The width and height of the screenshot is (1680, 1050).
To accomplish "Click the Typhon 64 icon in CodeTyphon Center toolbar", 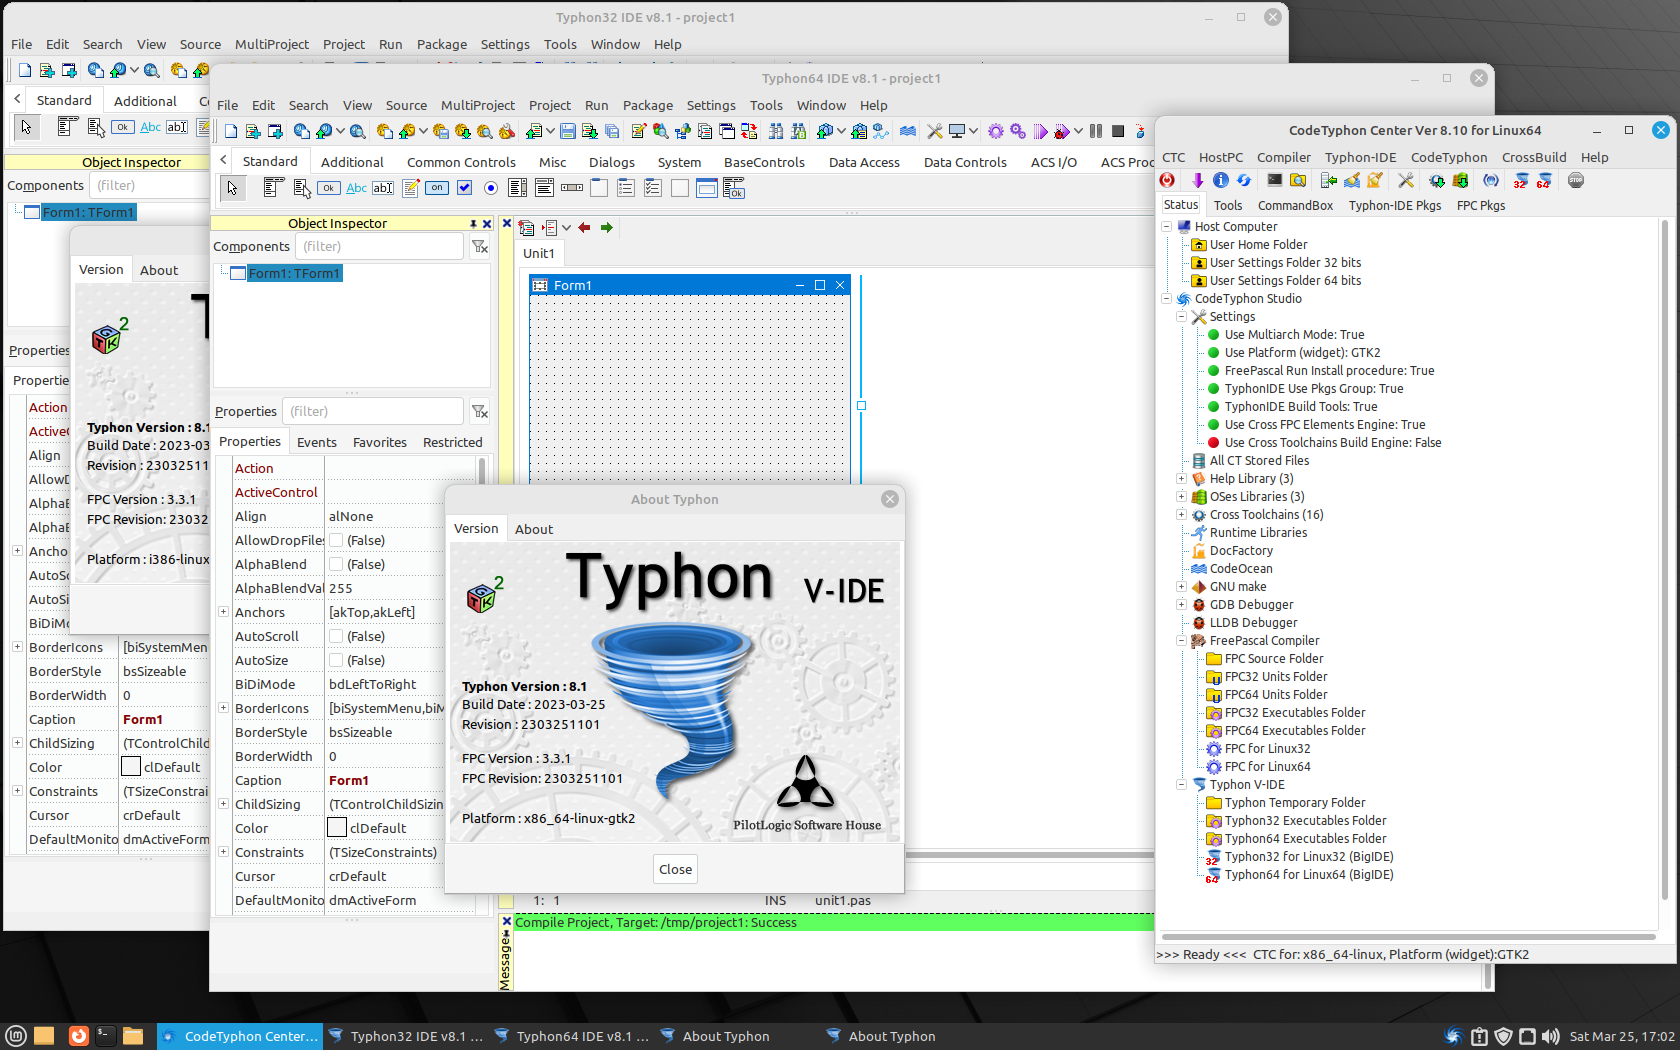I will (x=1544, y=180).
